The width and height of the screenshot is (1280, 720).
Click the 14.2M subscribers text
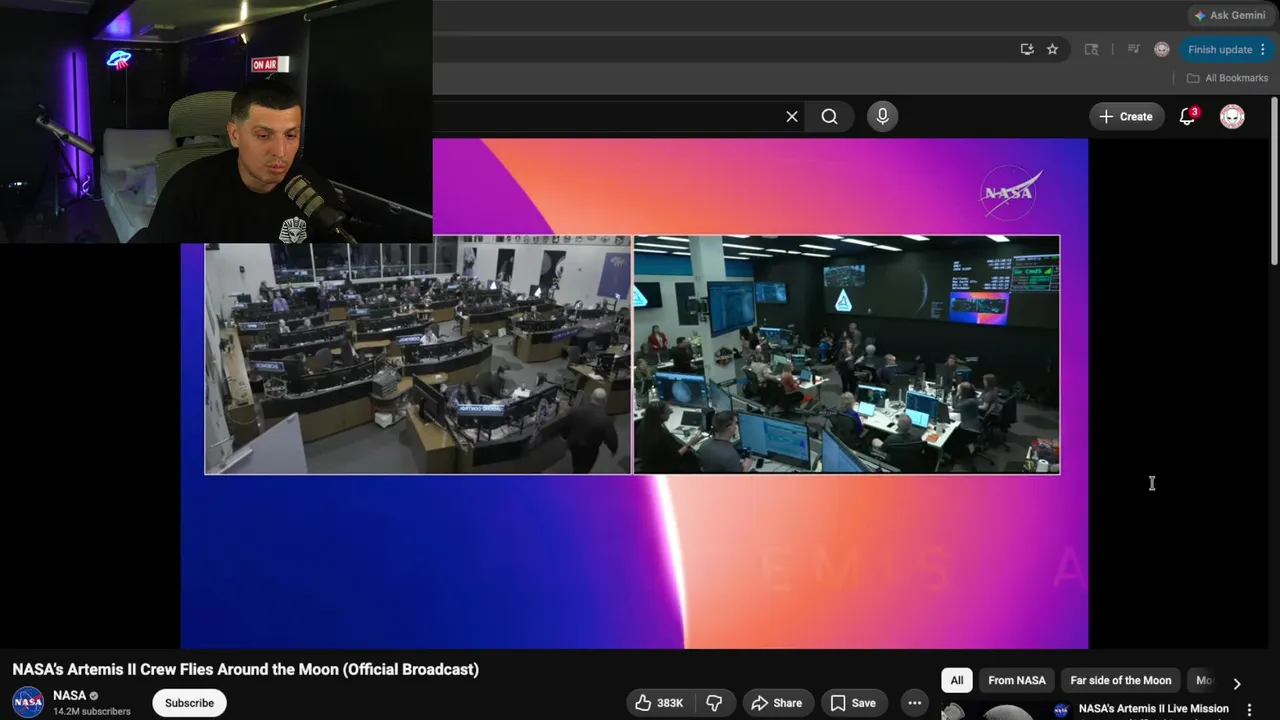[x=92, y=712]
